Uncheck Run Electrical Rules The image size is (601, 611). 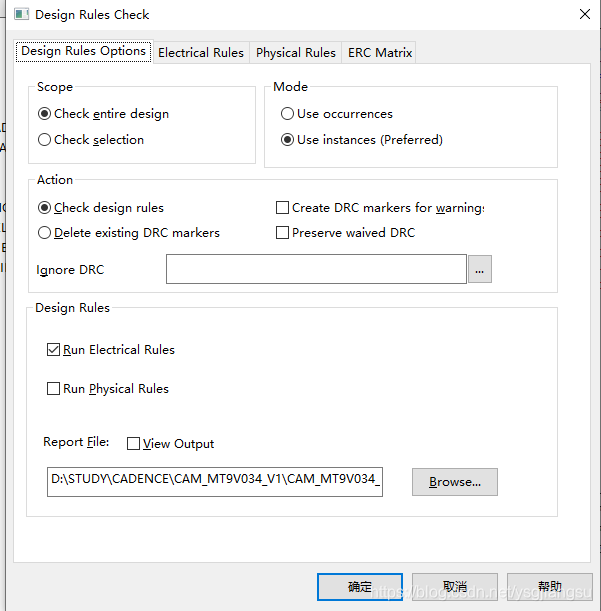click(x=54, y=350)
